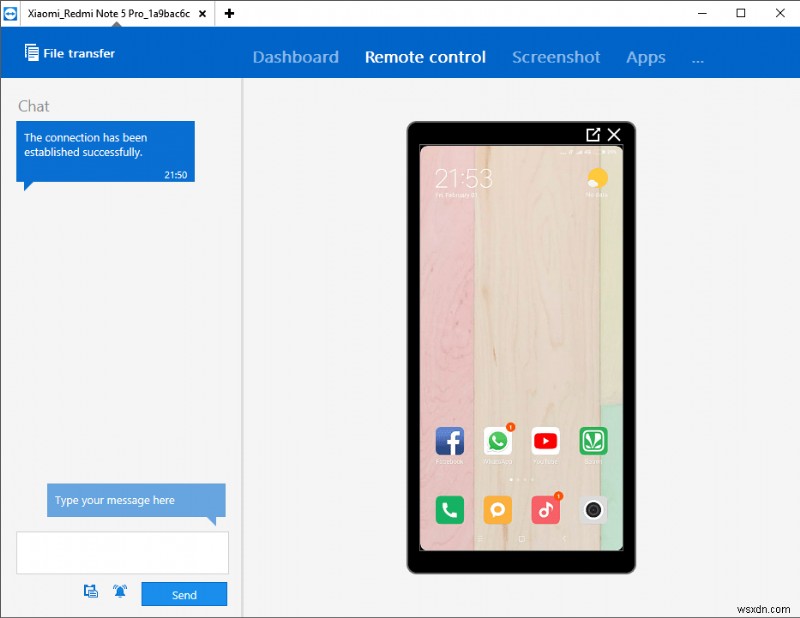
Task: Tap the phone's back navigation button
Action: click(x=564, y=539)
